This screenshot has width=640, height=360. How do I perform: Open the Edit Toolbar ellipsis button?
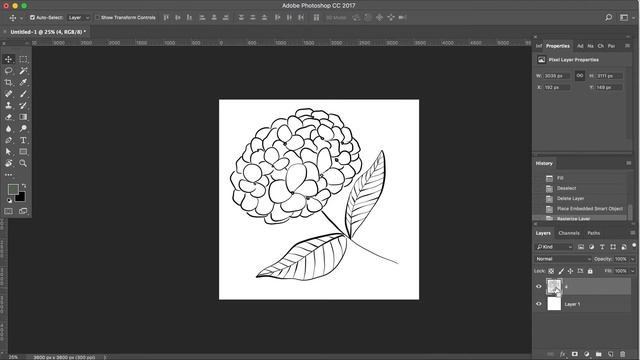click(x=9, y=175)
